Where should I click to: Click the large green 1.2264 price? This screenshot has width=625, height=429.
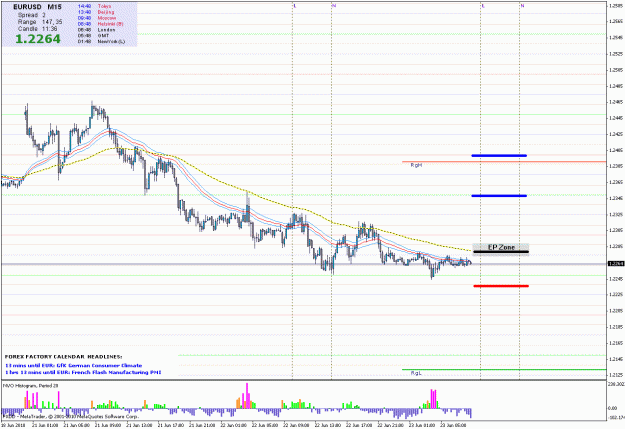point(38,39)
